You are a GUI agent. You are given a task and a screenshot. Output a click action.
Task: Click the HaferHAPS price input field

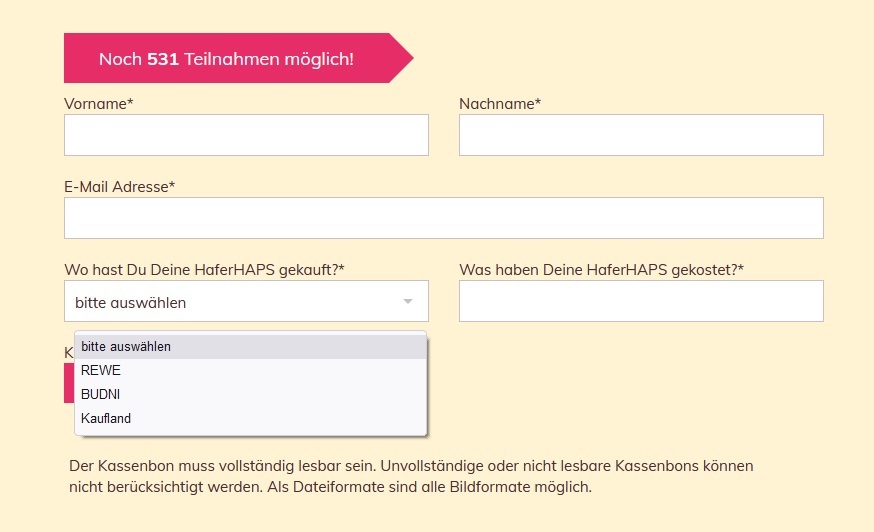pyautogui.click(x=641, y=301)
